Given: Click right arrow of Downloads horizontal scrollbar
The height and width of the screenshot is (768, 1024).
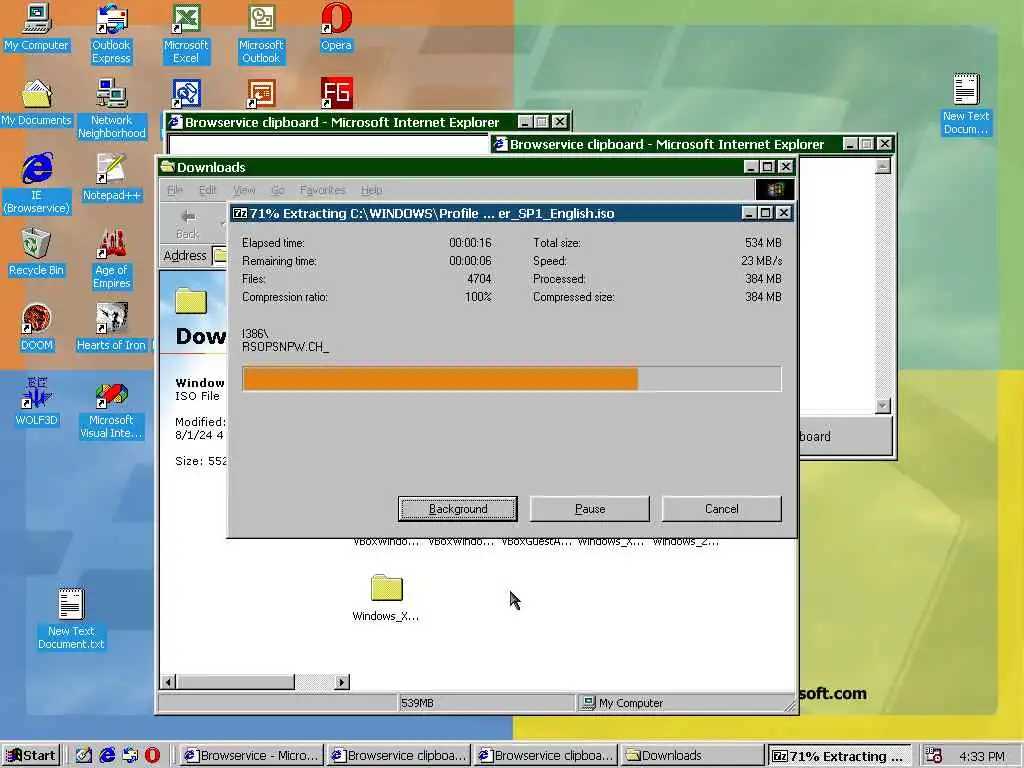Looking at the screenshot, I should (x=342, y=682).
